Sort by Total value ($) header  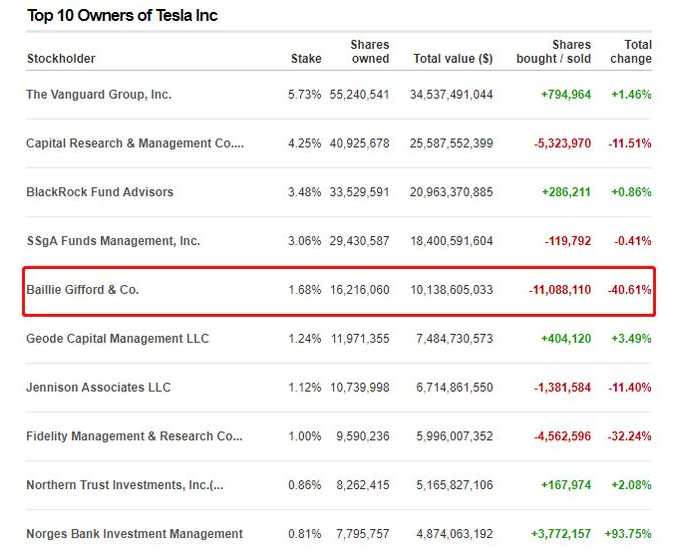point(453,59)
